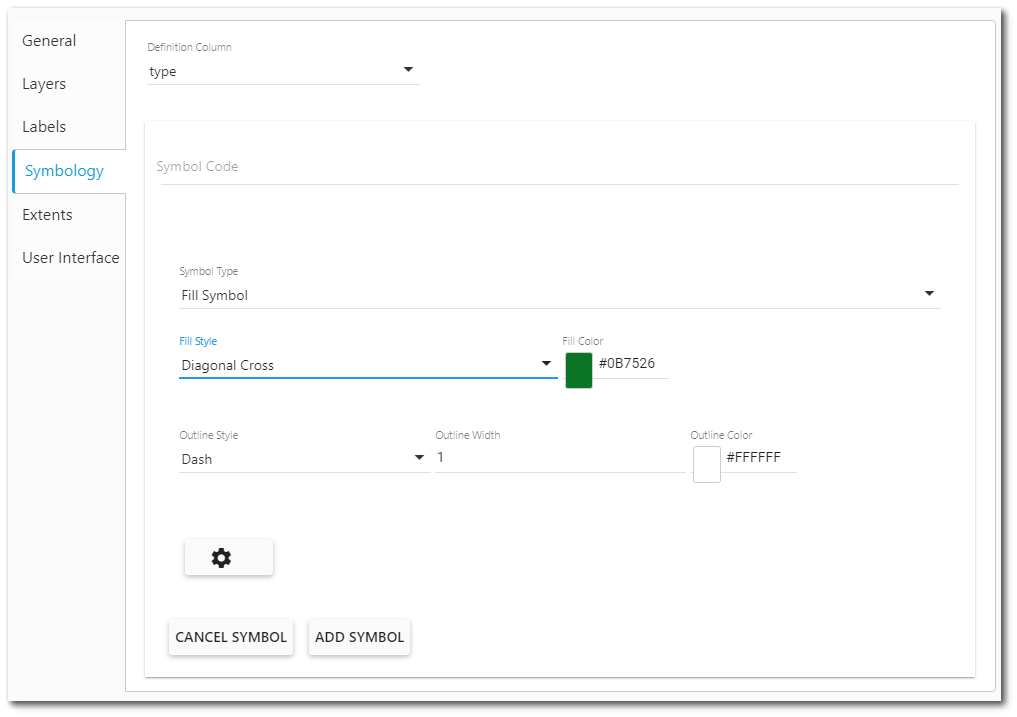Open the Outline Style dropdown showing Dash
Screen dimensions: 1017x717
pyautogui.click(x=300, y=458)
